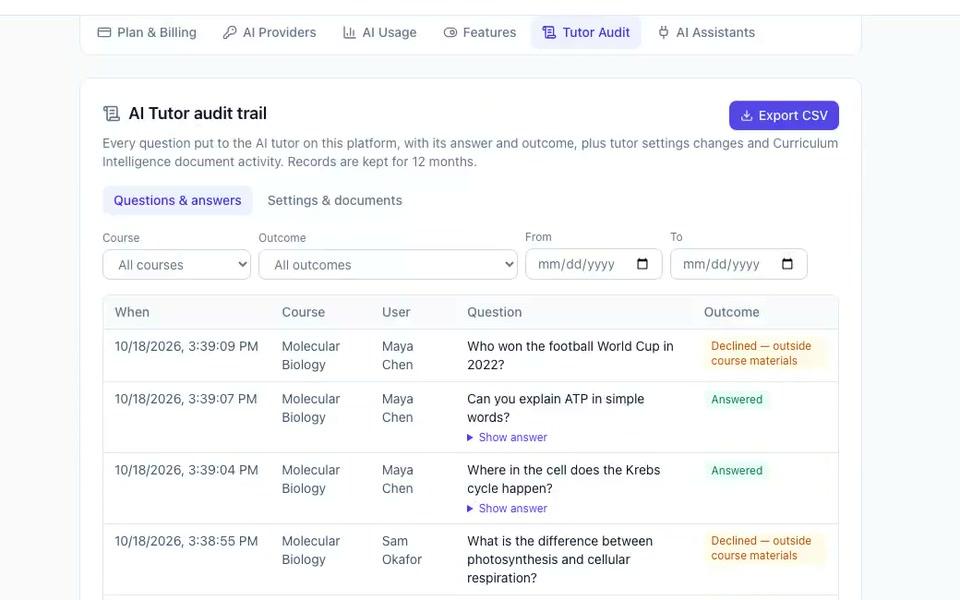
Task: Expand Show answer for the Krebs cycle question
Action: coord(507,508)
